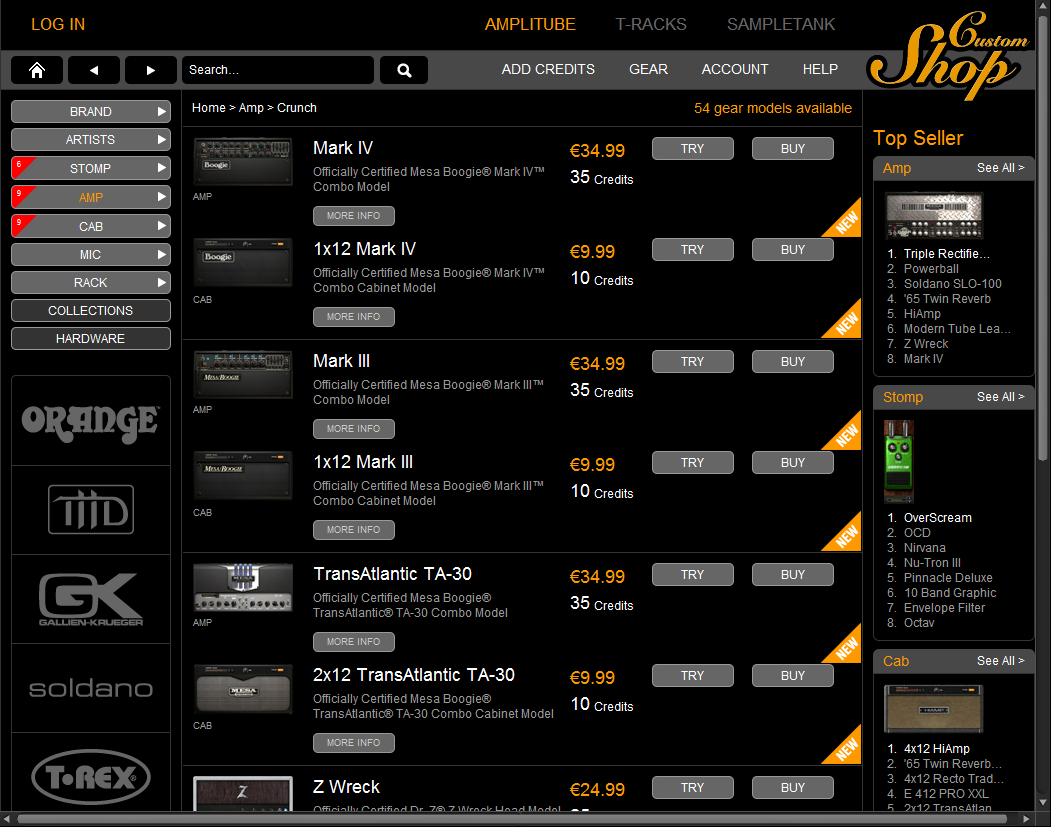The height and width of the screenshot is (827, 1051).
Task: See all top seller Cabs
Action: pyautogui.click(x=1000, y=661)
